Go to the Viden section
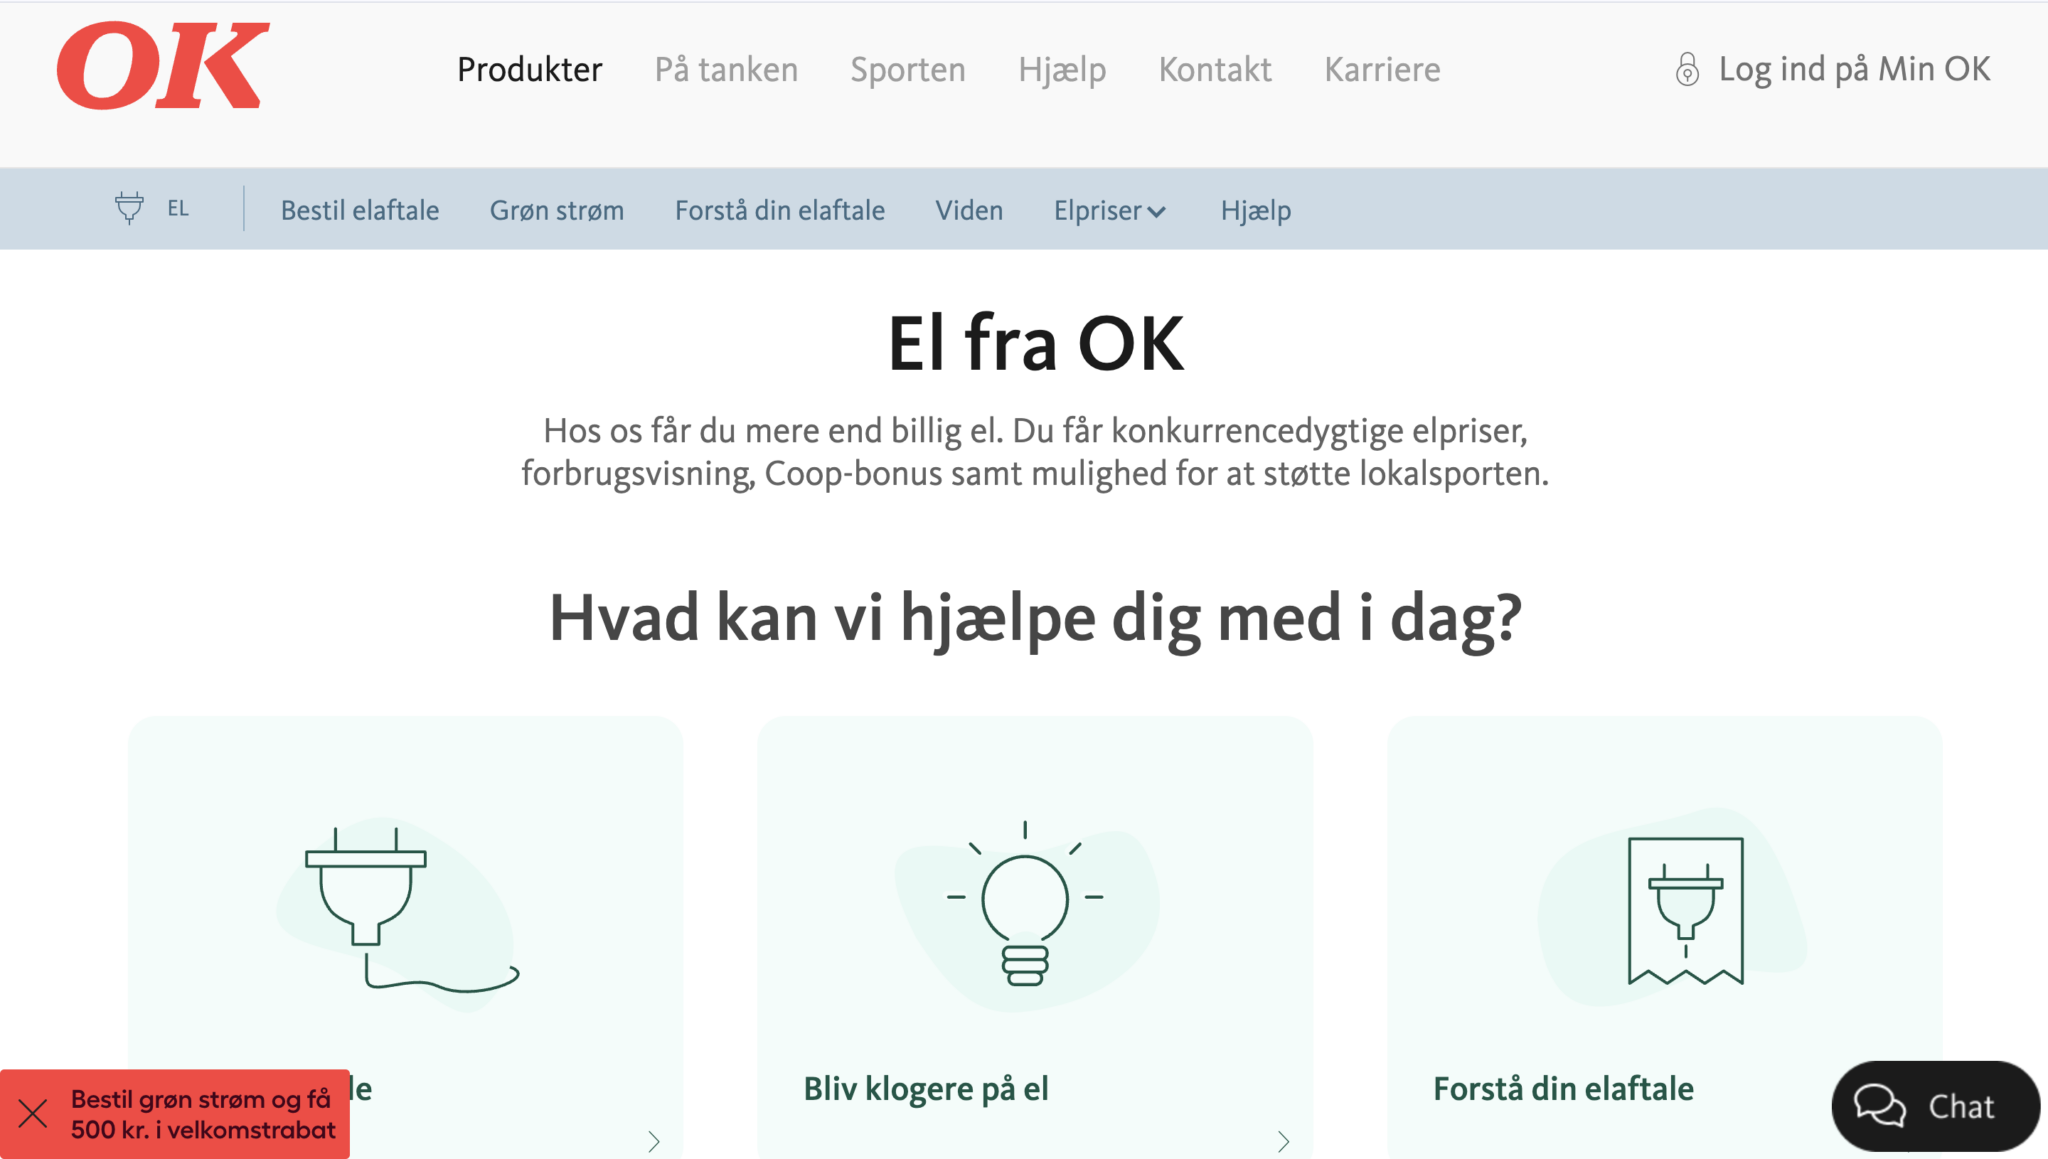The width and height of the screenshot is (2048, 1159). point(969,210)
